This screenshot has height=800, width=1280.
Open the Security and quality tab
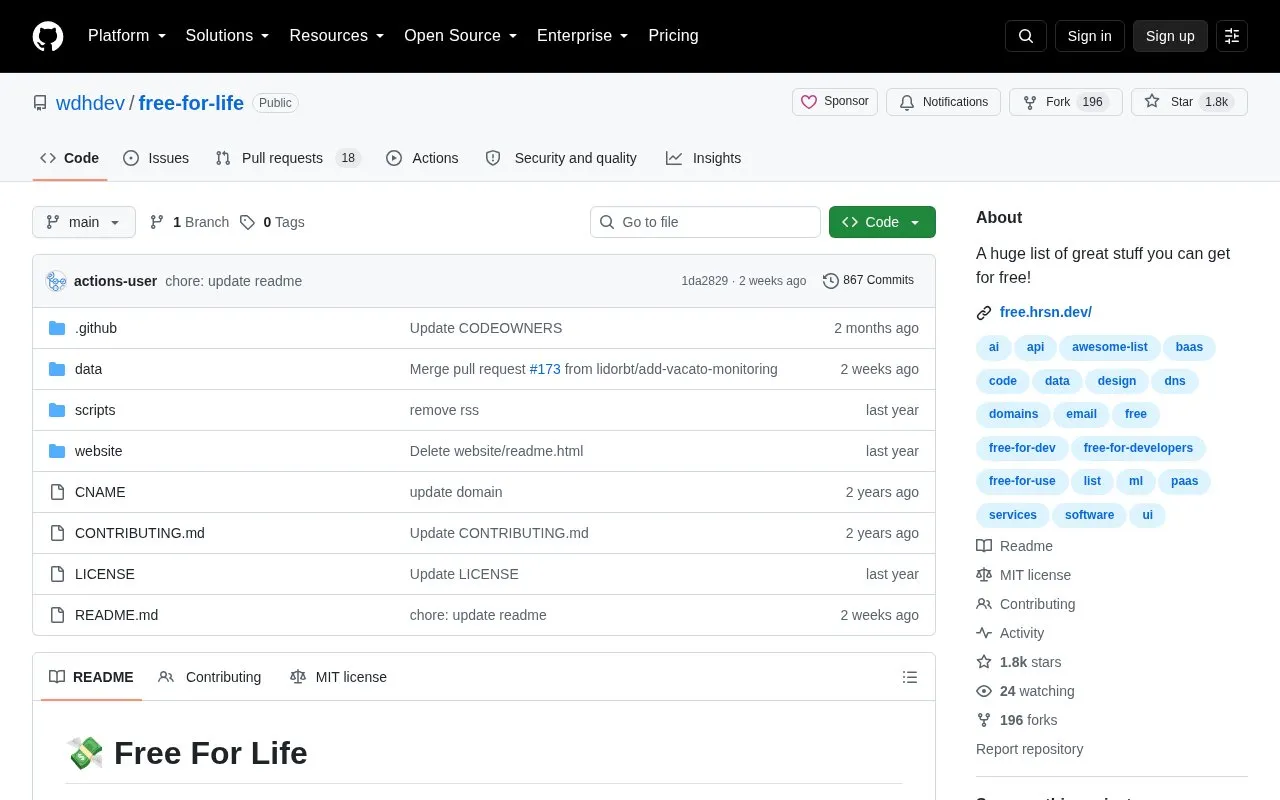coord(561,158)
